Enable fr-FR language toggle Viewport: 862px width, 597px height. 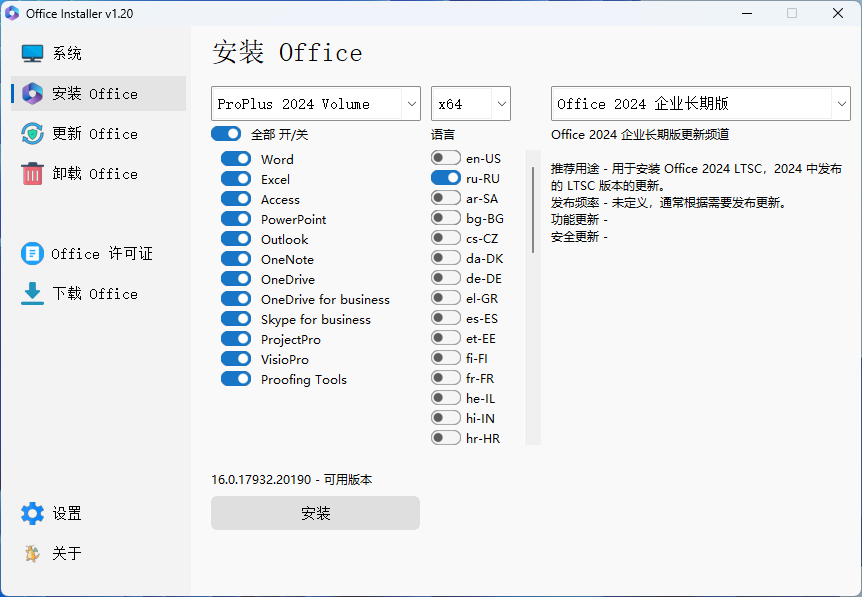446,378
